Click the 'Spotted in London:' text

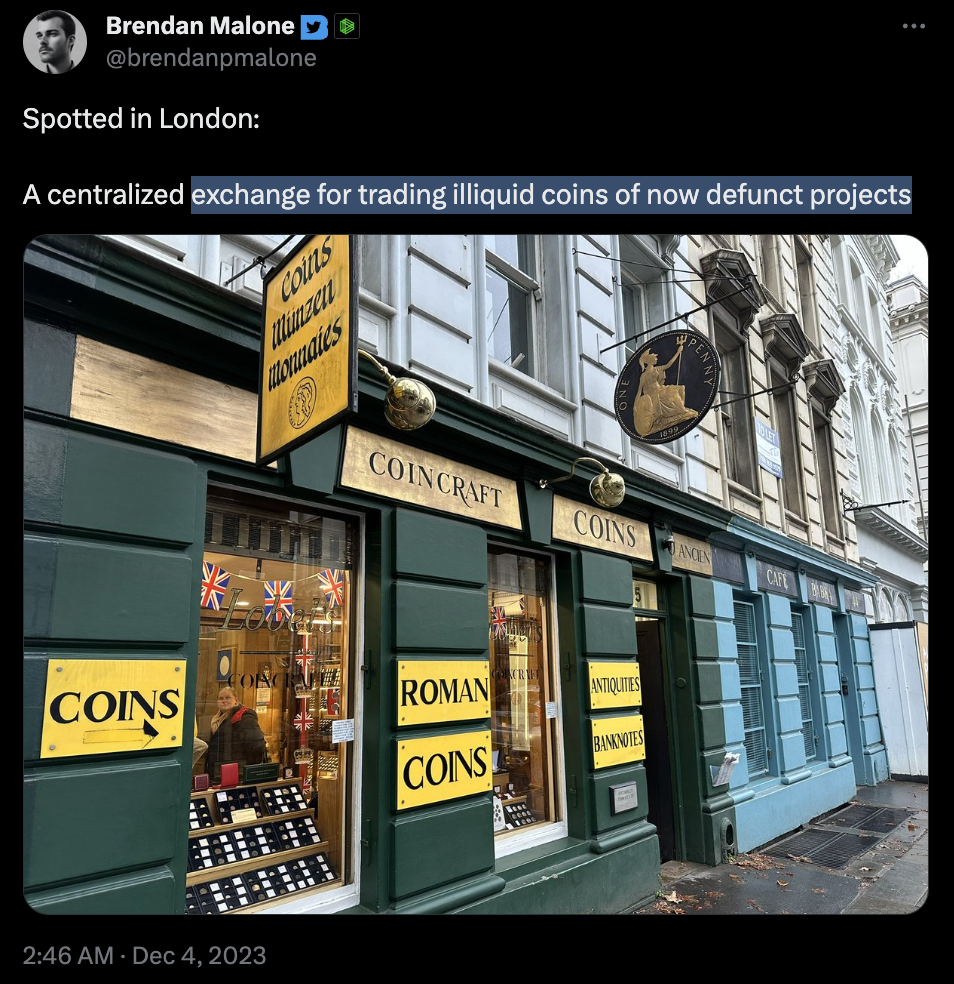point(141,119)
